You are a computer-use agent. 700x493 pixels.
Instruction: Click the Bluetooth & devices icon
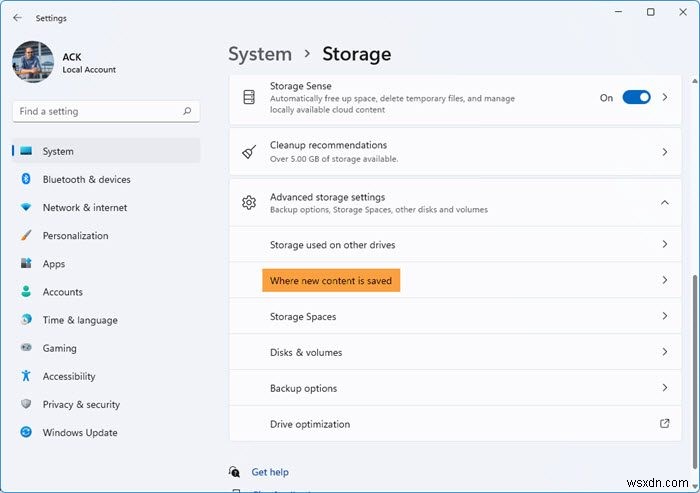coord(26,180)
